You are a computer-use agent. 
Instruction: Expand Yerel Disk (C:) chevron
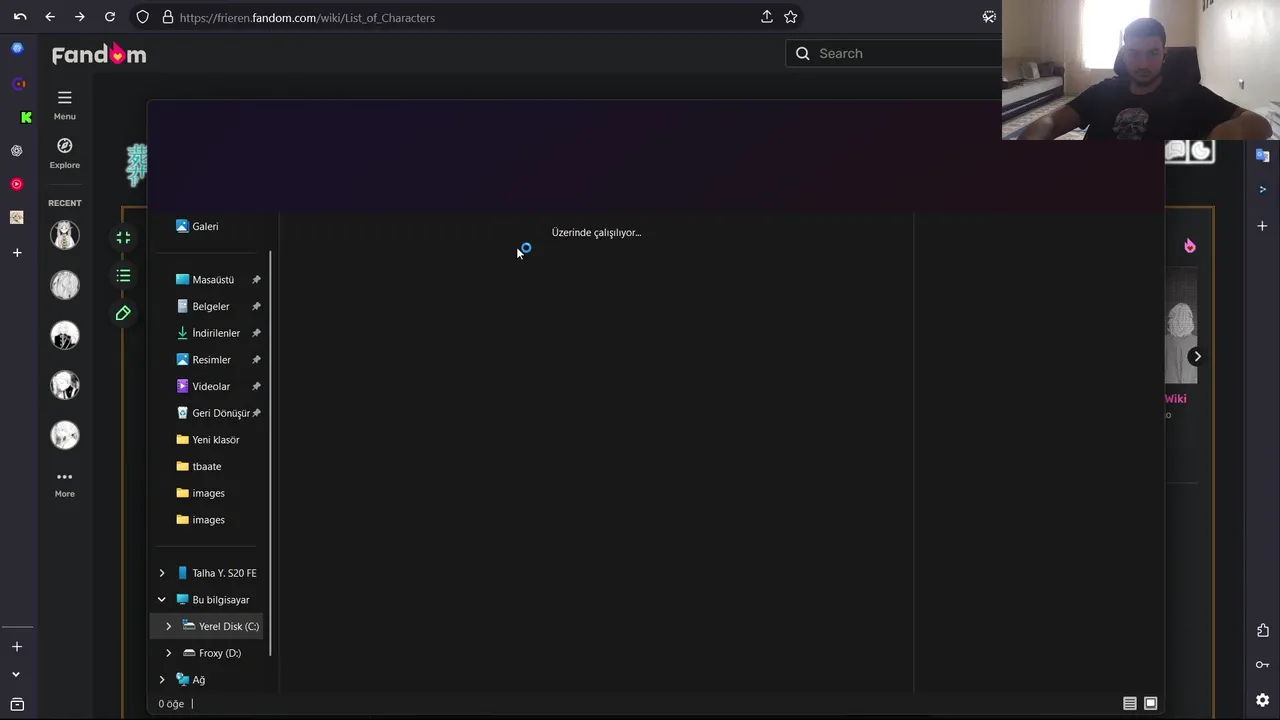click(168, 627)
